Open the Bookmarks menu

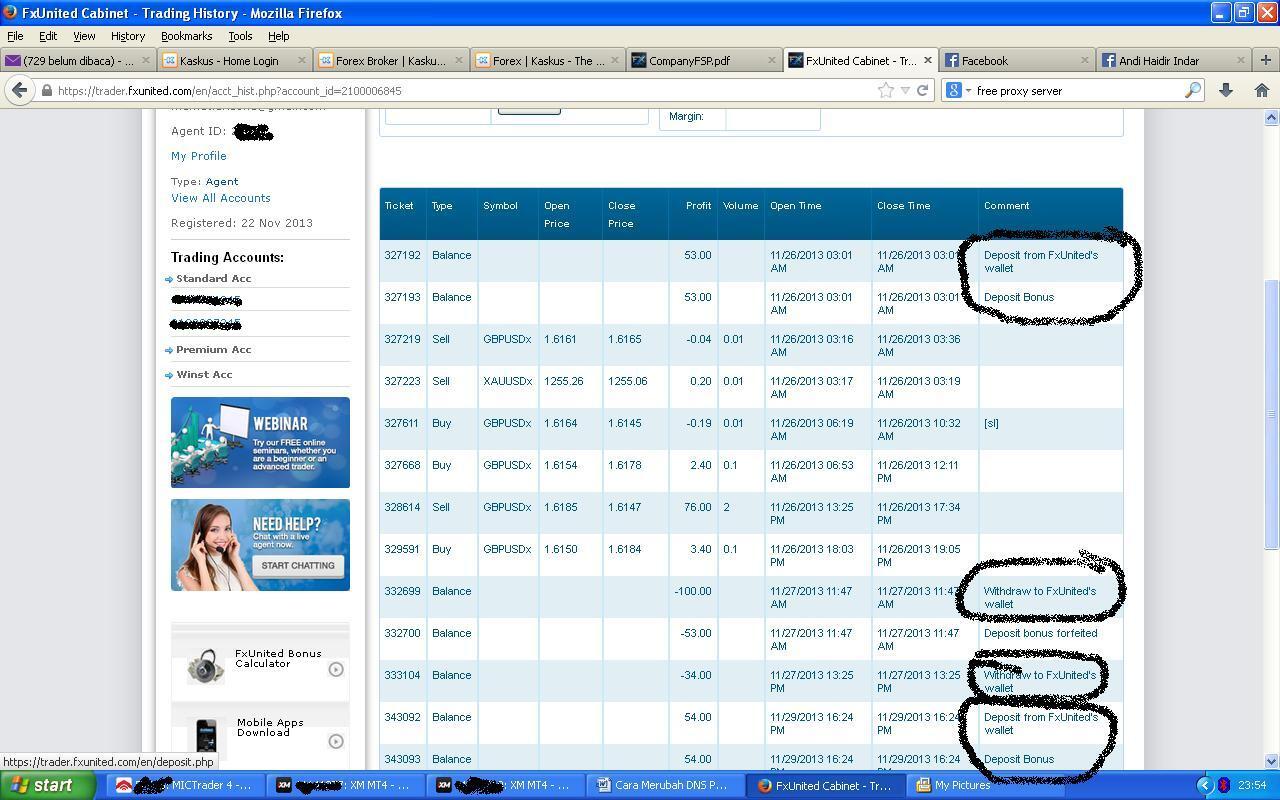click(x=186, y=36)
